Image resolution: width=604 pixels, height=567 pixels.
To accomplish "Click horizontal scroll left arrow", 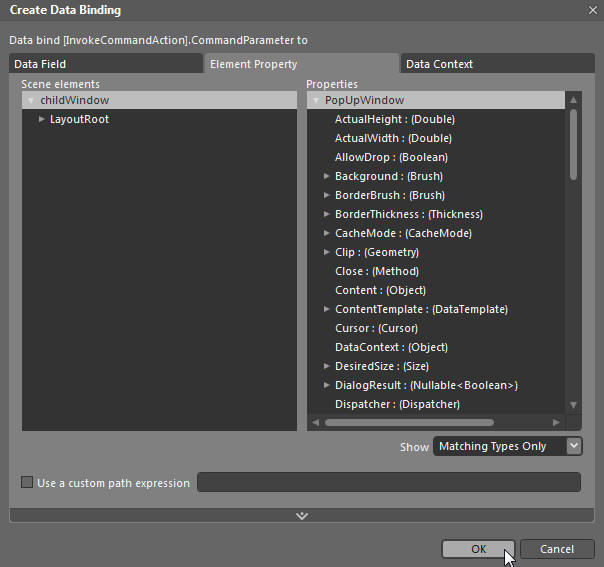I will coord(315,423).
